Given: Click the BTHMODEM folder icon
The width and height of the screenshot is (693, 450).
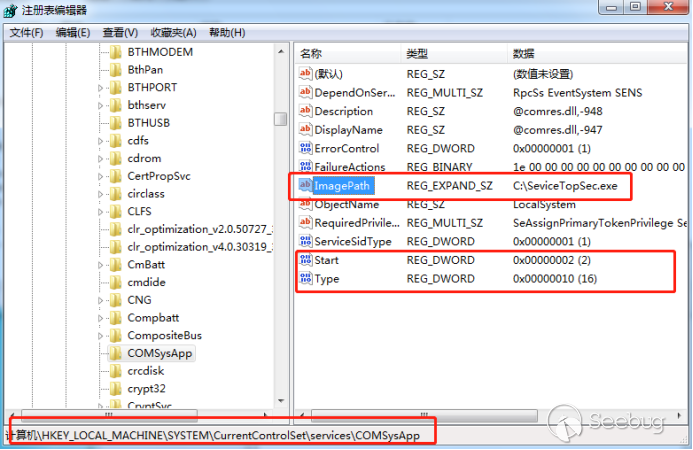Looking at the screenshot, I should pyautogui.click(x=116, y=52).
